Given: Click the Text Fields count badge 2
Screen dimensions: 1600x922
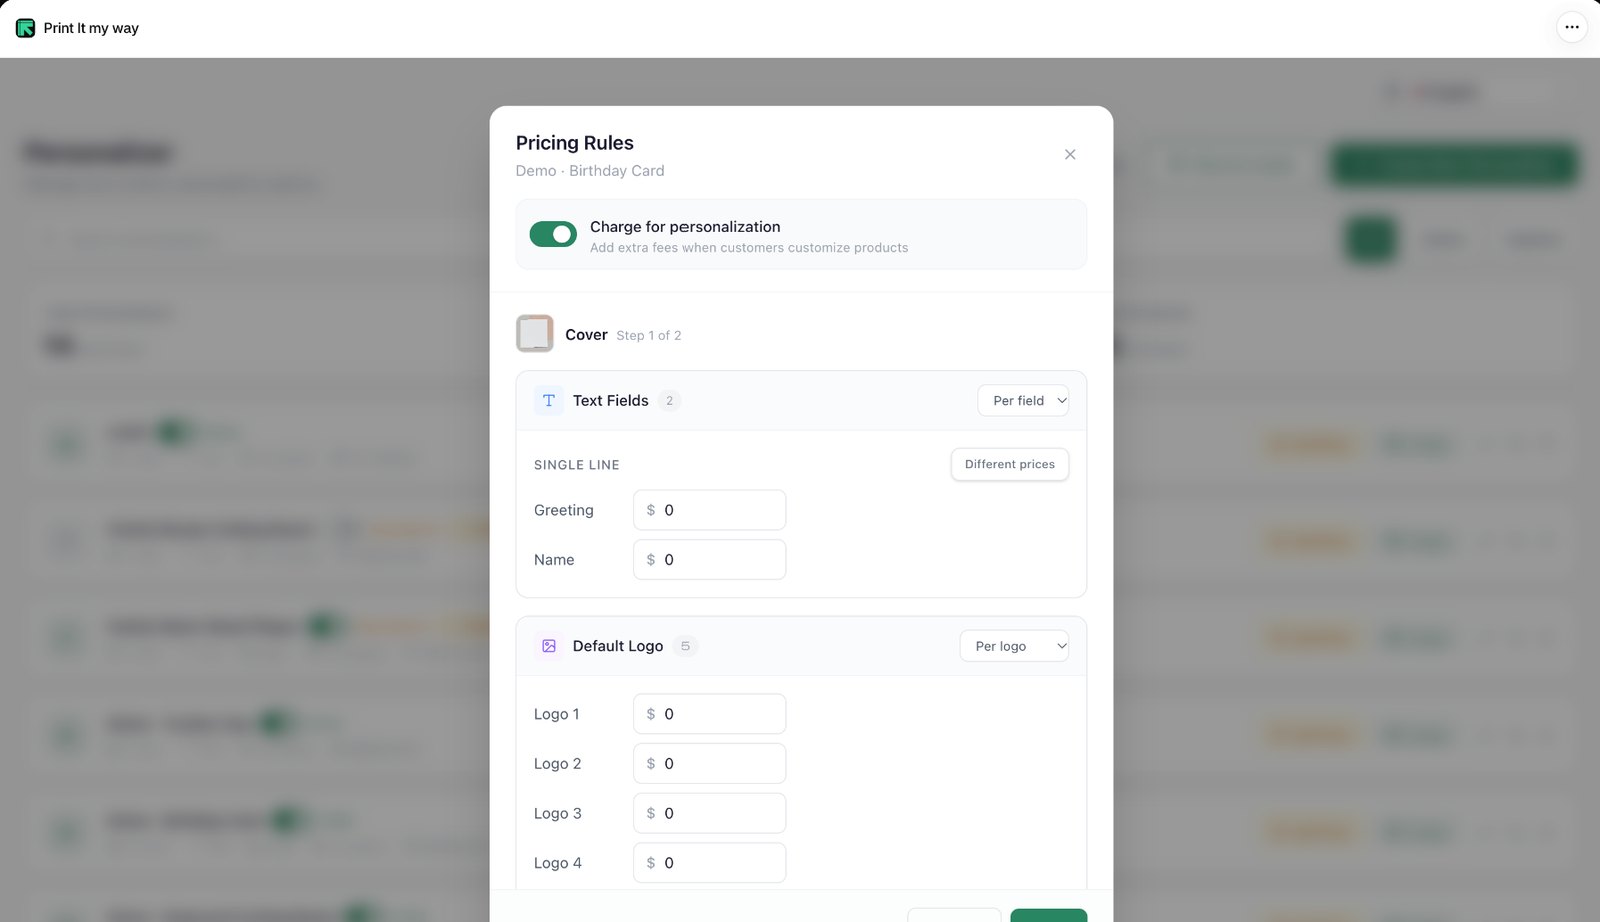Looking at the screenshot, I should click(x=670, y=401).
